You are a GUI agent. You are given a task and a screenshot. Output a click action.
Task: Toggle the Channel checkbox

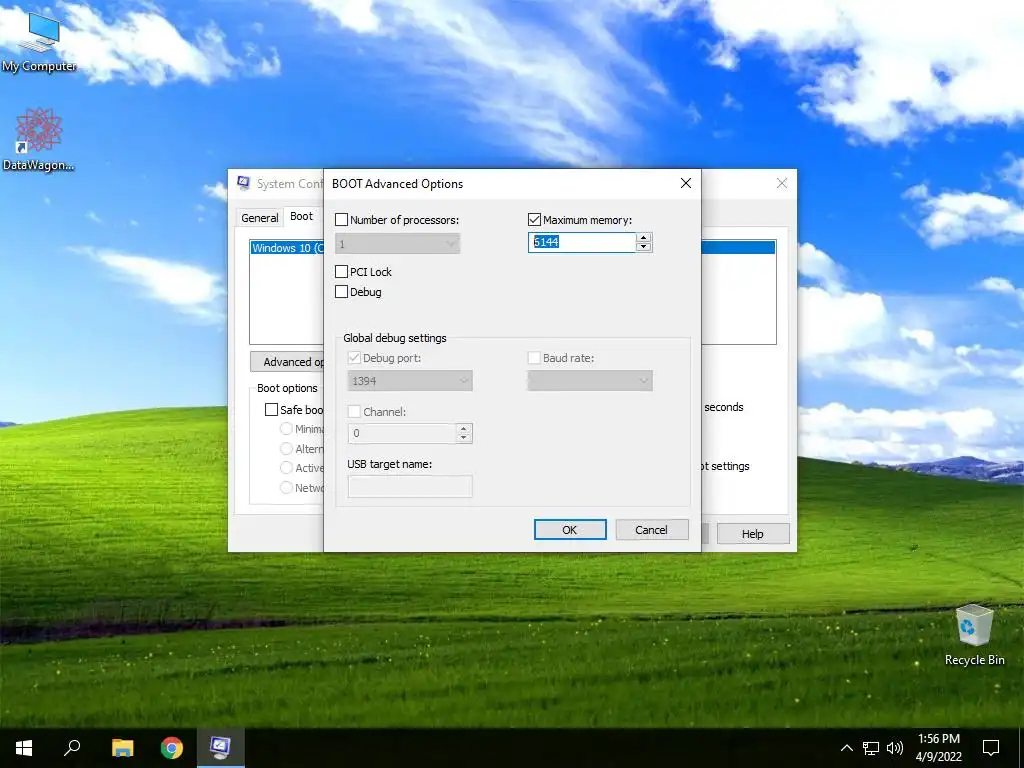coord(354,412)
